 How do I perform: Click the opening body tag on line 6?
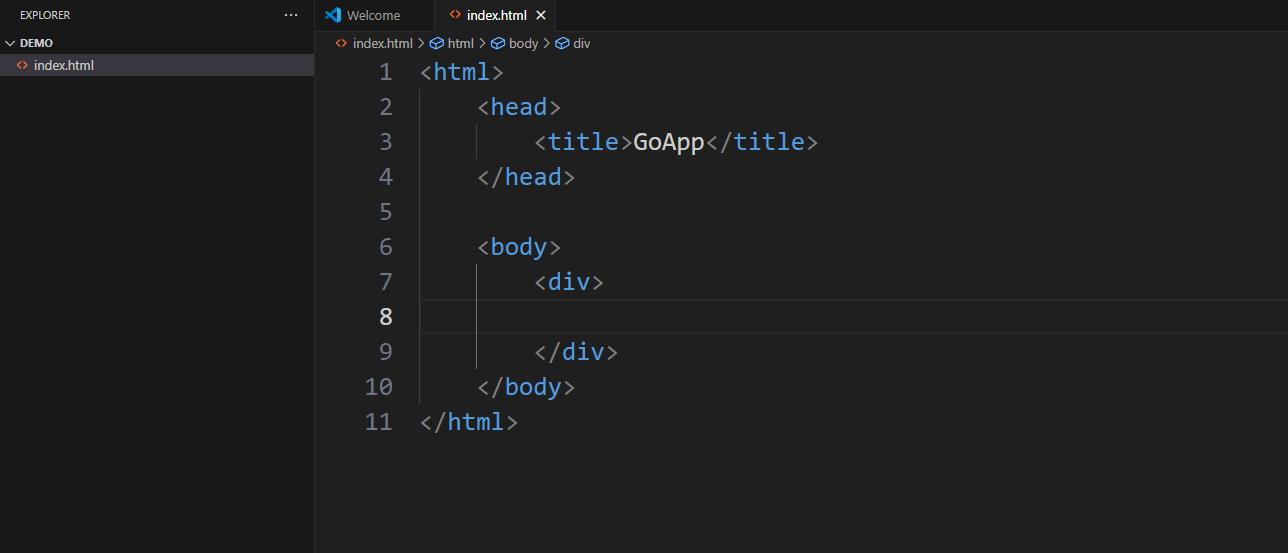[519, 247]
